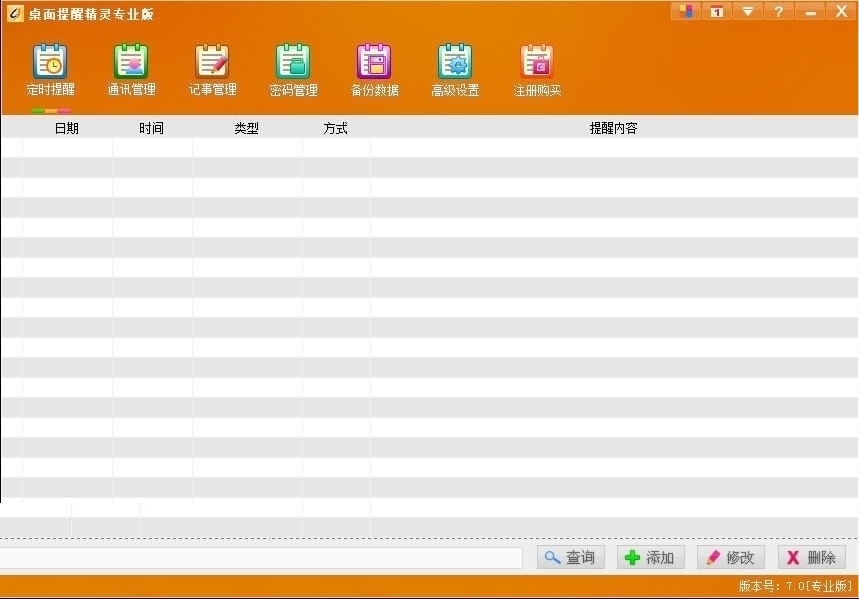This screenshot has height=599, width=859.
Task: Sort by the 日期 date column header
Action: point(66,128)
